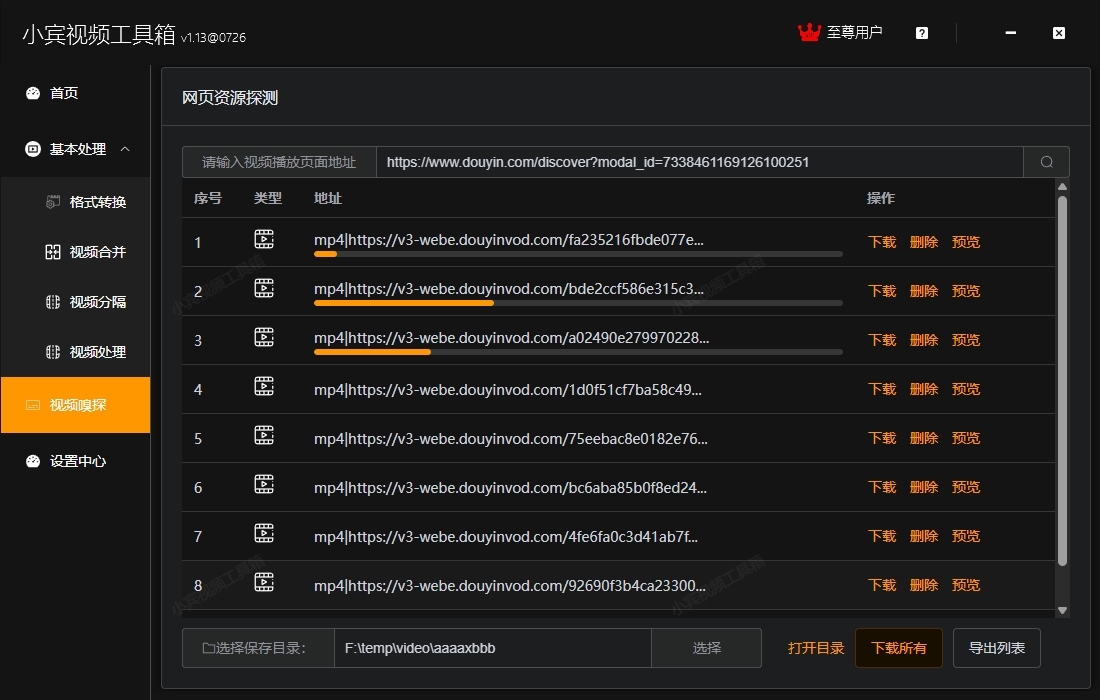The image size is (1100, 700).
Task: Click the crown icon next to 至尊用户
Action: click(808, 31)
